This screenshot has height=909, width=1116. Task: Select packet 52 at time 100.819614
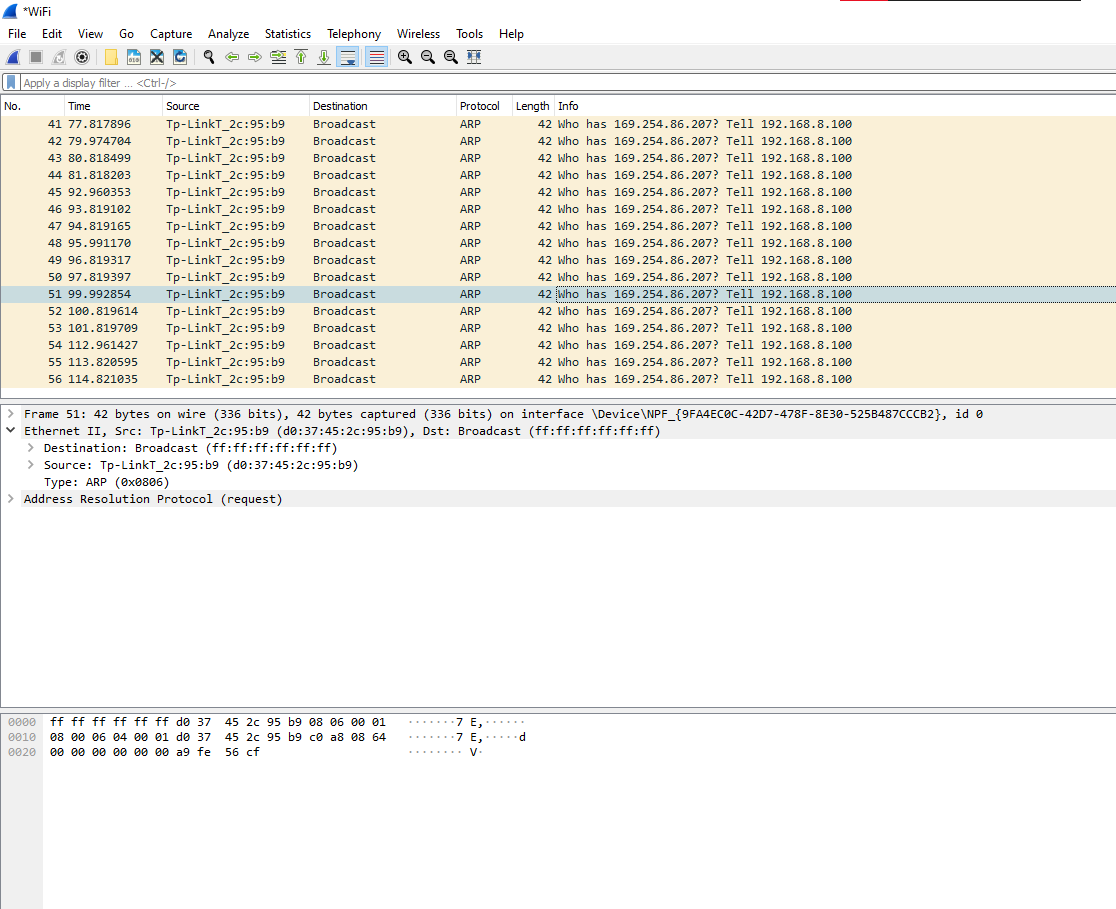[558, 311]
